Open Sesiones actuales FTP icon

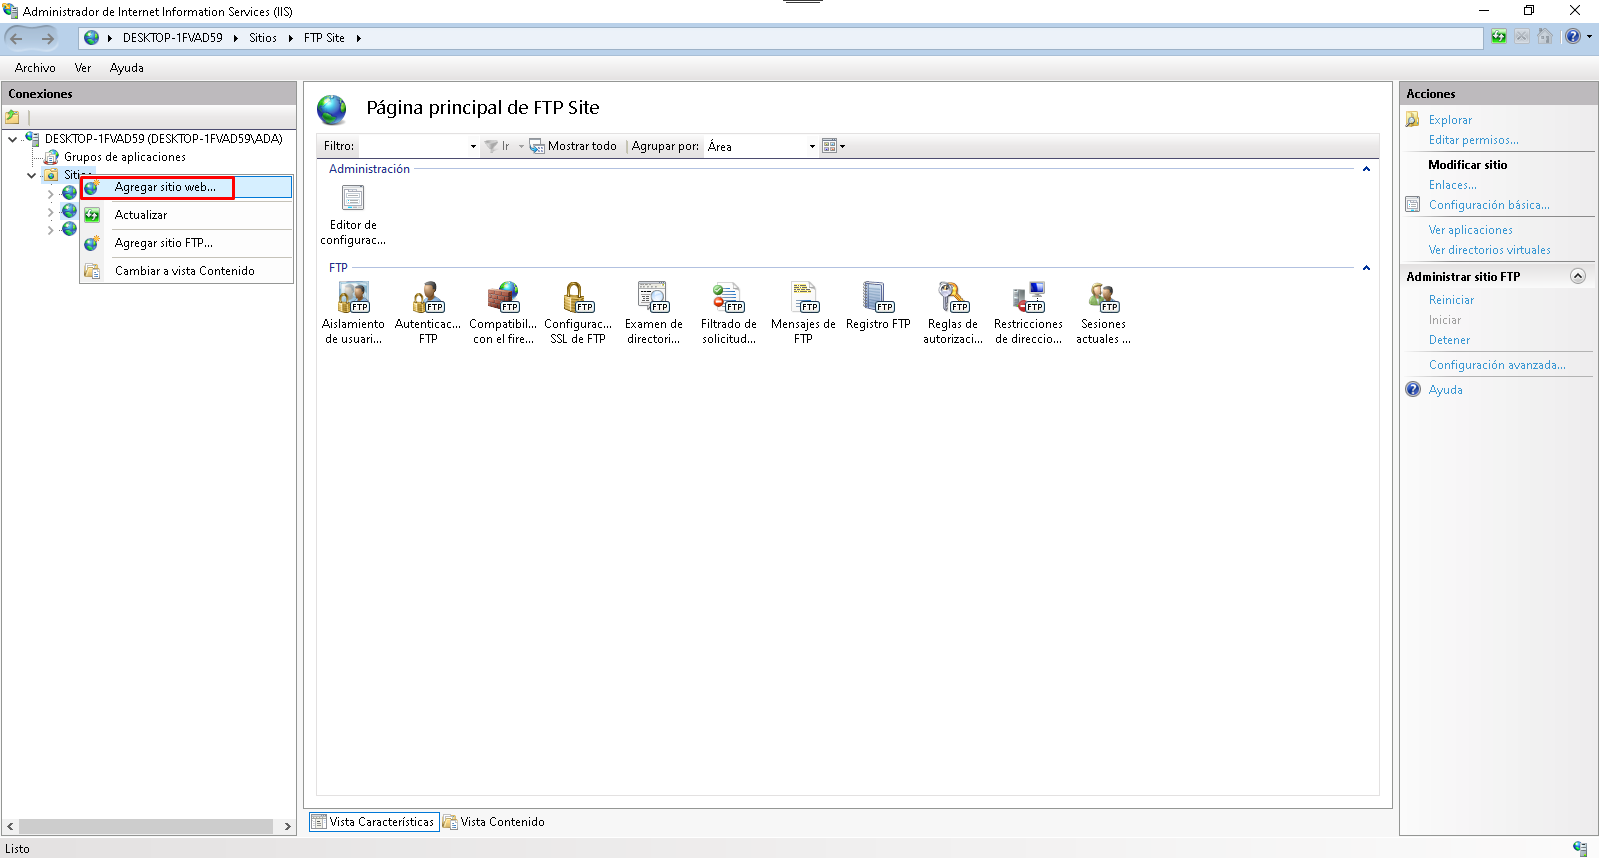1103,298
